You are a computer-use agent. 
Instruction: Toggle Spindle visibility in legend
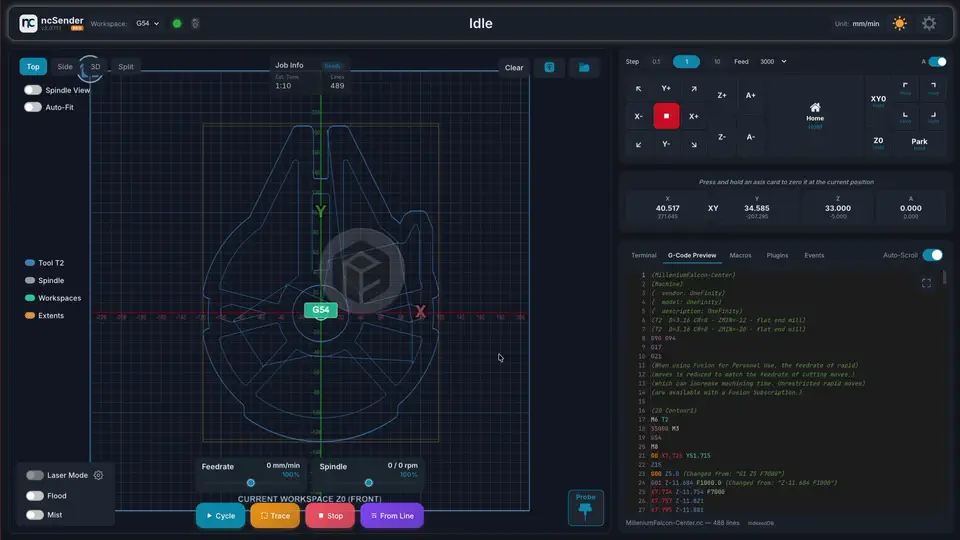pyautogui.click(x=44, y=280)
